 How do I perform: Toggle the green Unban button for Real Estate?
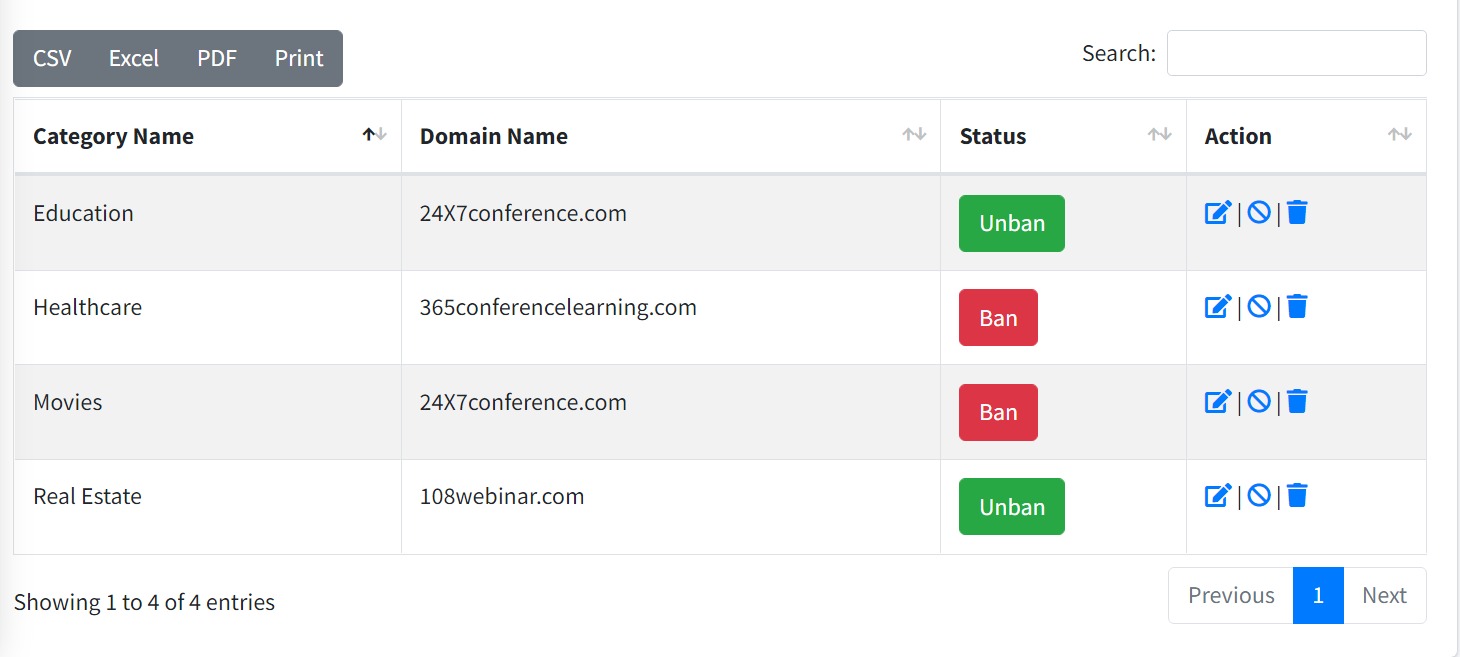tap(1011, 507)
